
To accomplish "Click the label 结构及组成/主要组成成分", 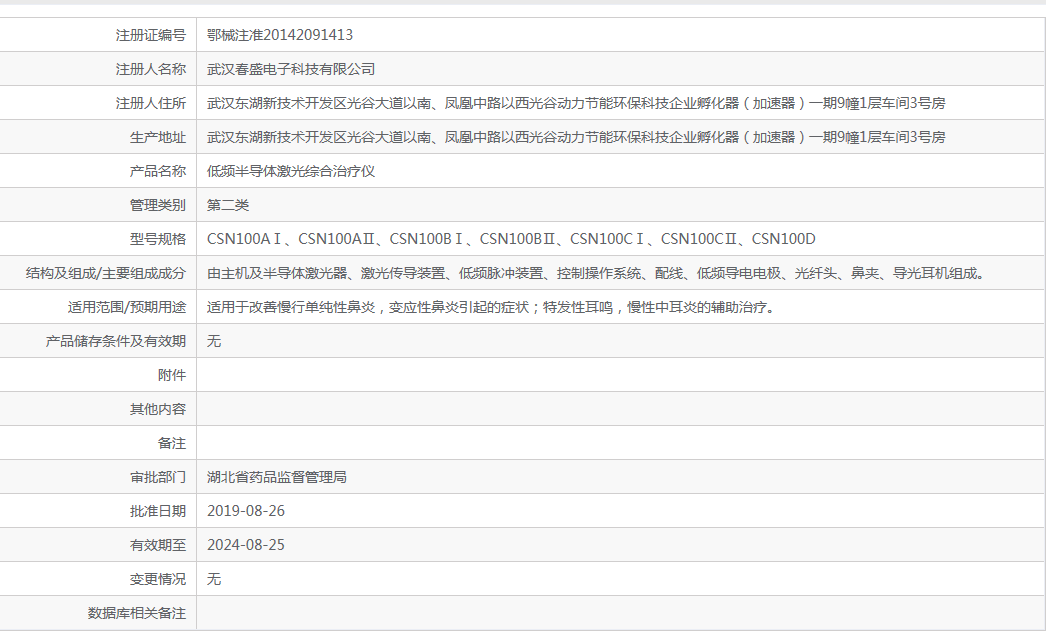I will coord(105,274).
